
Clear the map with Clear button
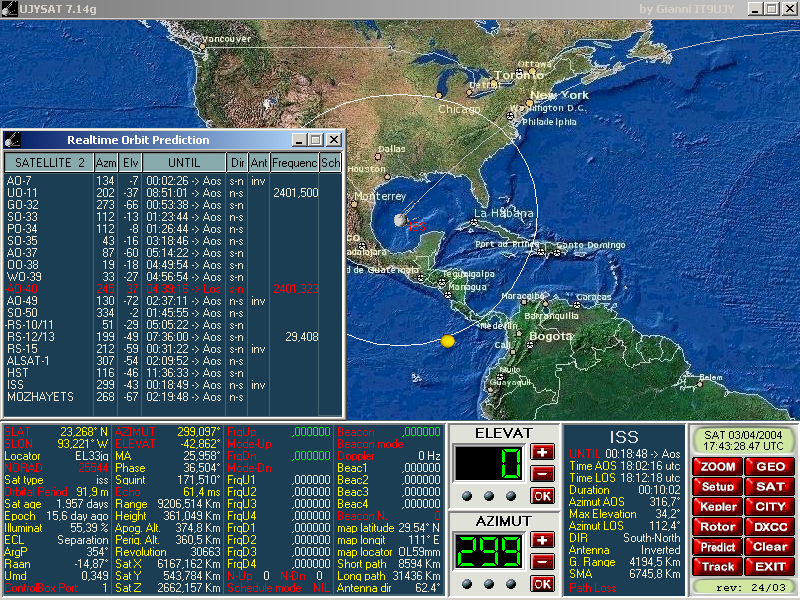(769, 547)
